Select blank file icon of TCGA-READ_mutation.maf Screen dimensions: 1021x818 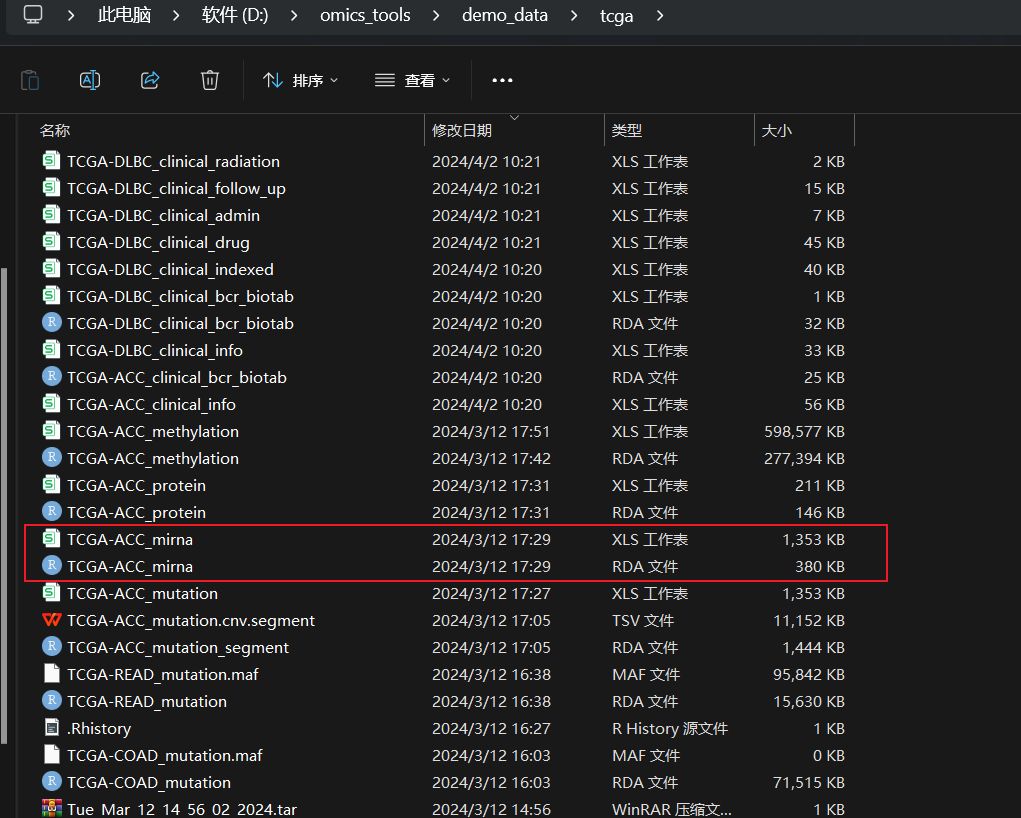pyautogui.click(x=51, y=674)
